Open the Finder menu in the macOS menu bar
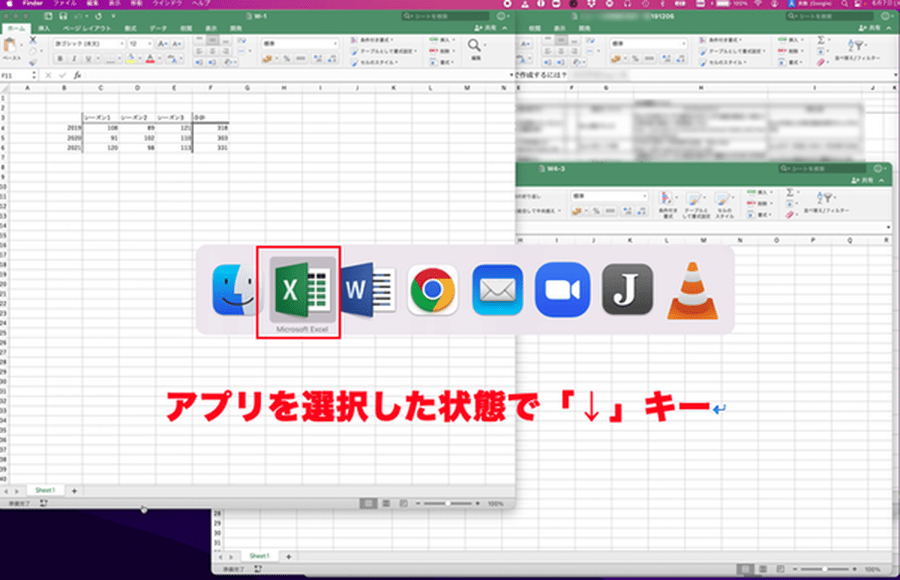900x580 pixels. tap(33, 3)
